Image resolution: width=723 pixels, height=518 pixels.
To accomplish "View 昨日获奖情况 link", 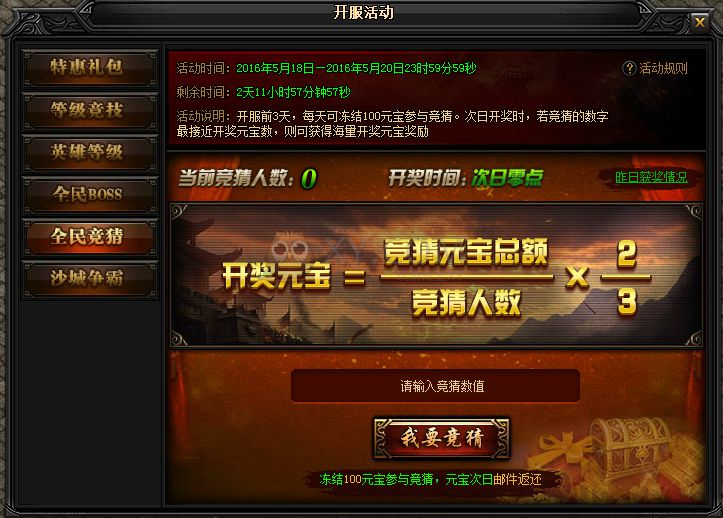I will coord(651,177).
